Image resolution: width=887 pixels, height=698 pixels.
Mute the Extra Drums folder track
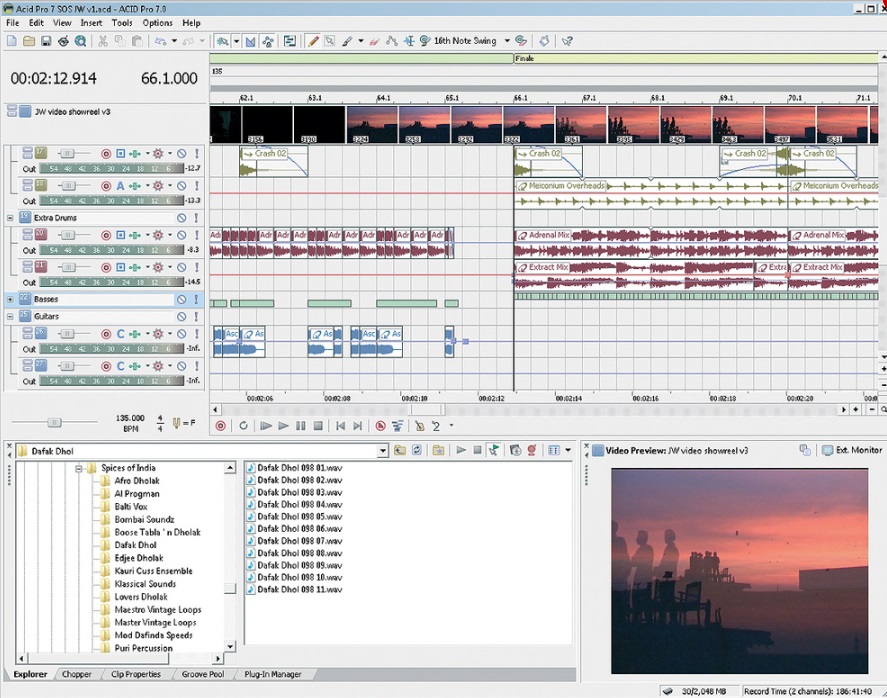coord(182,218)
